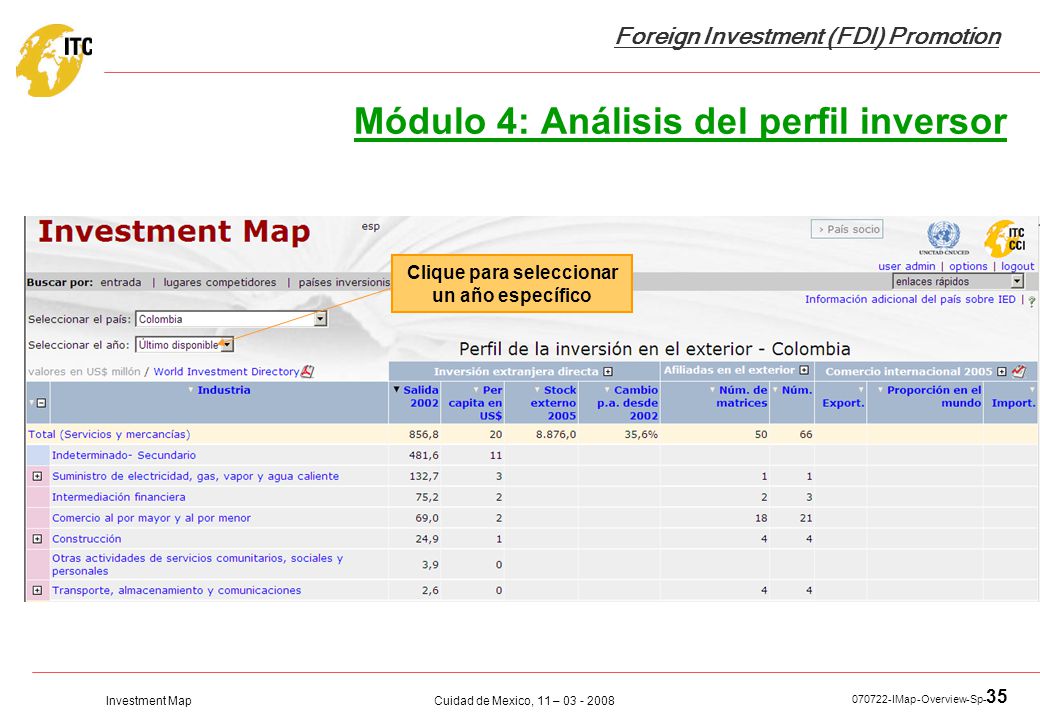Open the Indeterminado- Secundario industry link
The width and height of the screenshot is (1040, 720).
click(x=124, y=455)
